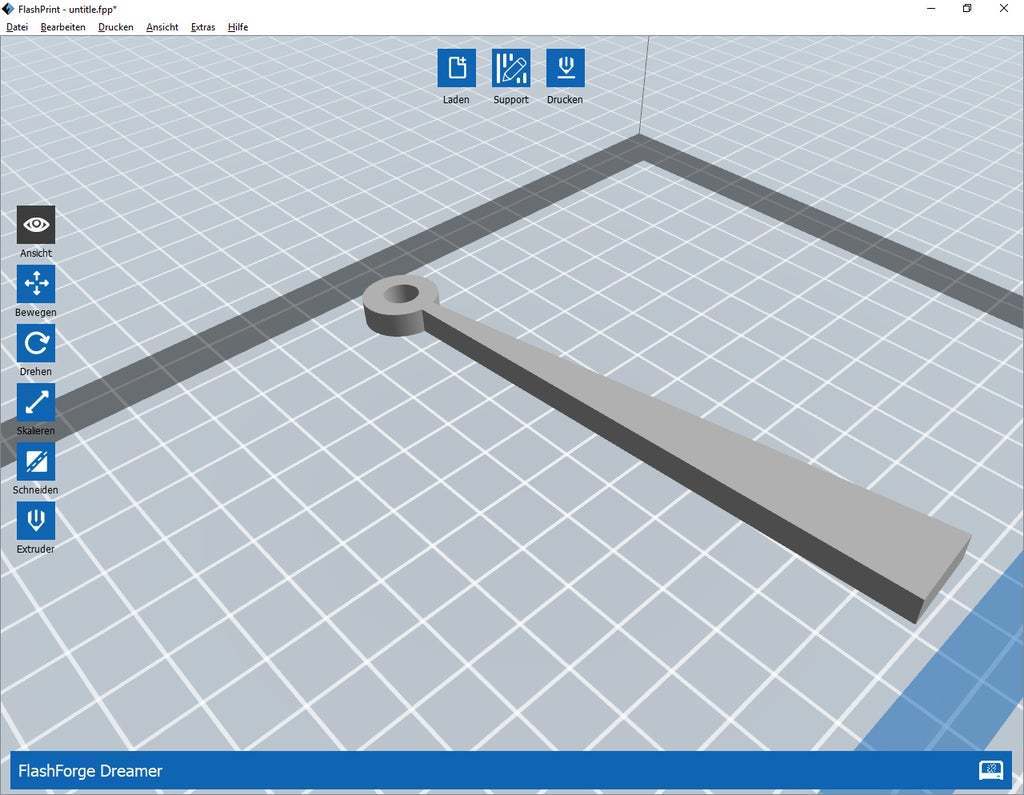Select the Extruder tool

tap(36, 521)
